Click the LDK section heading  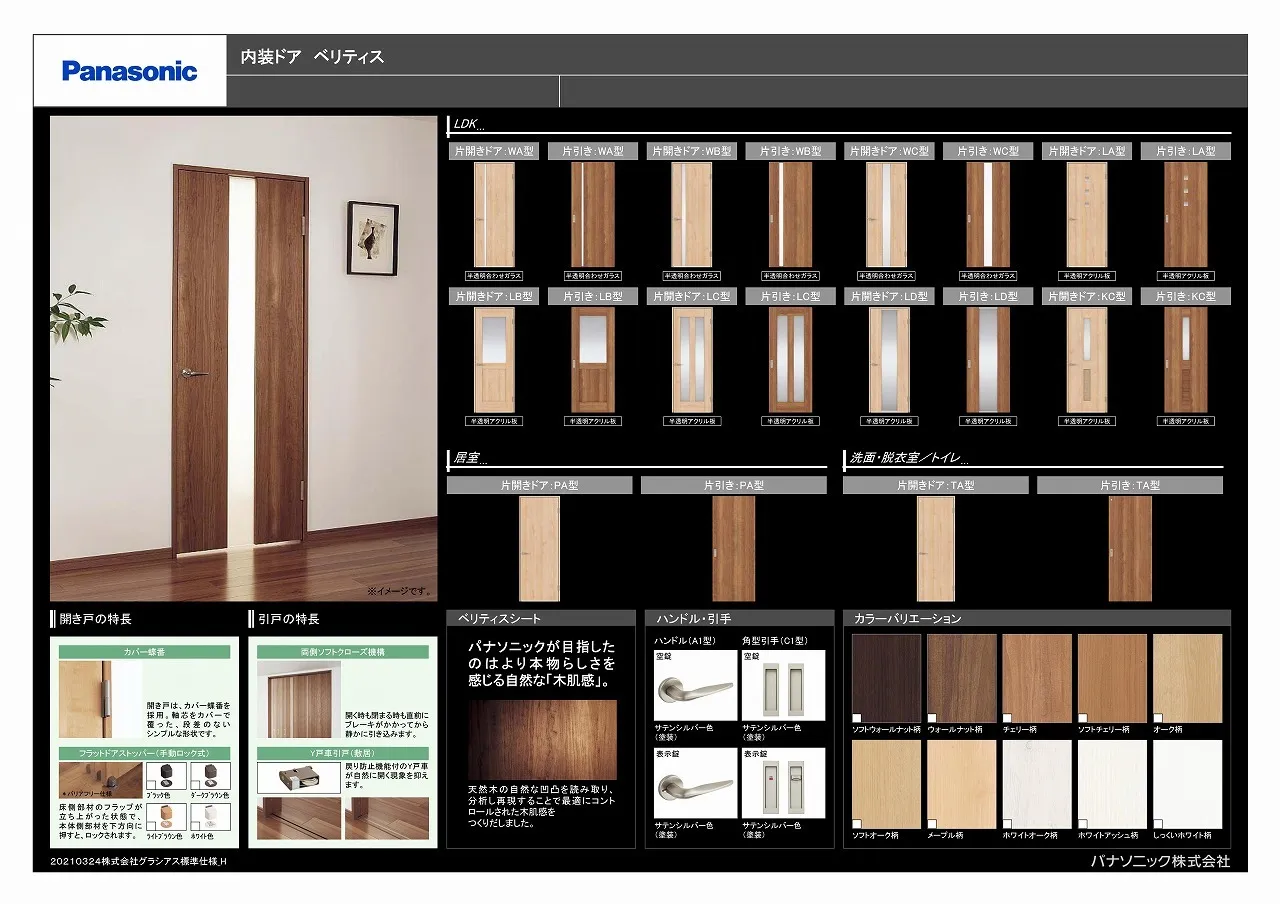pyautogui.click(x=469, y=124)
